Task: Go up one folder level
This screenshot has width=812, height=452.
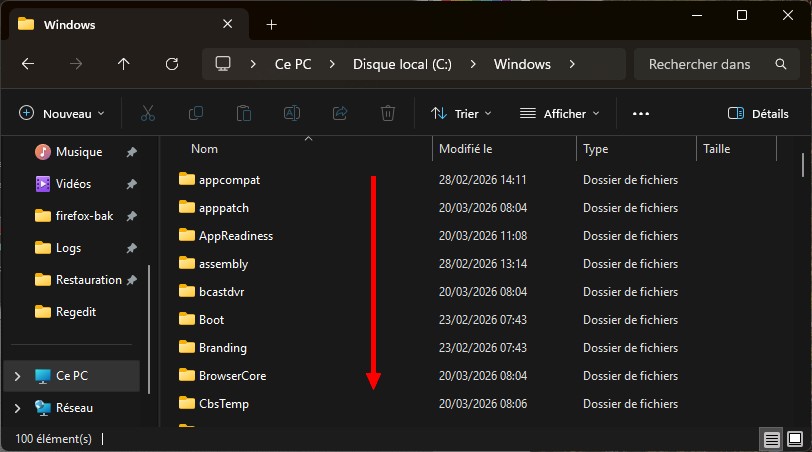Action: coord(124,64)
